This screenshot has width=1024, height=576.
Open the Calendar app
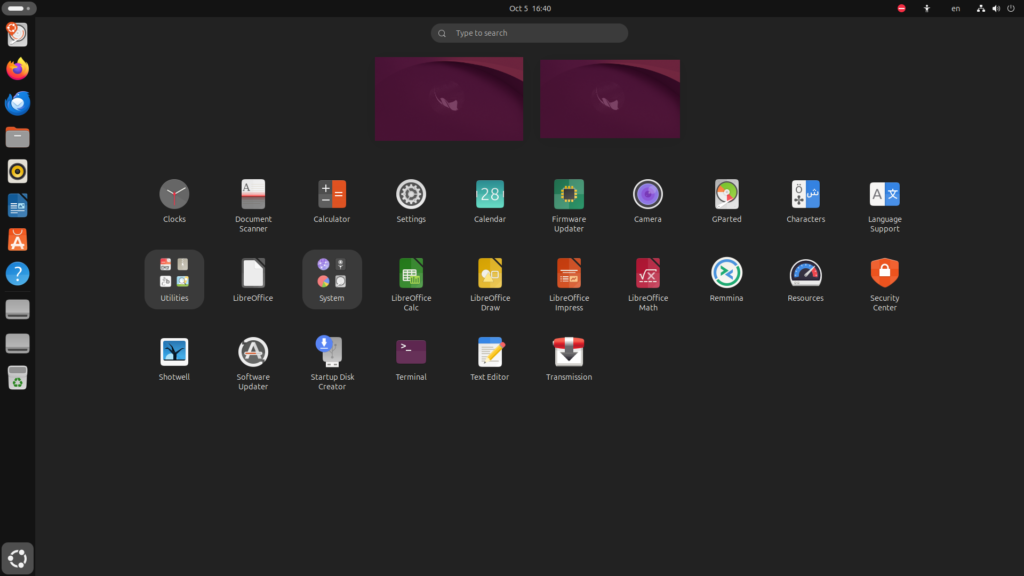click(490, 201)
